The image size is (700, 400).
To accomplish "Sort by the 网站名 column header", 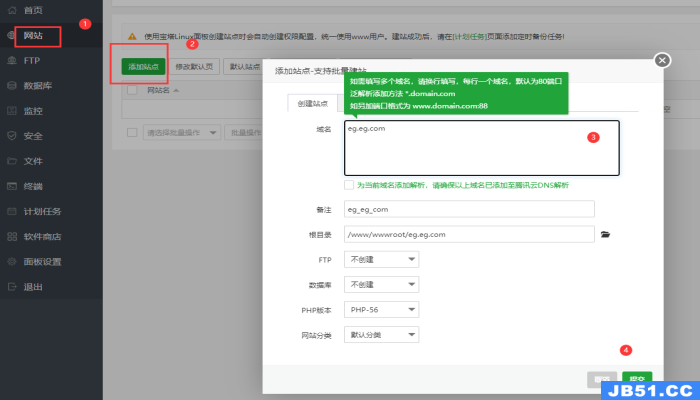I will (163, 90).
